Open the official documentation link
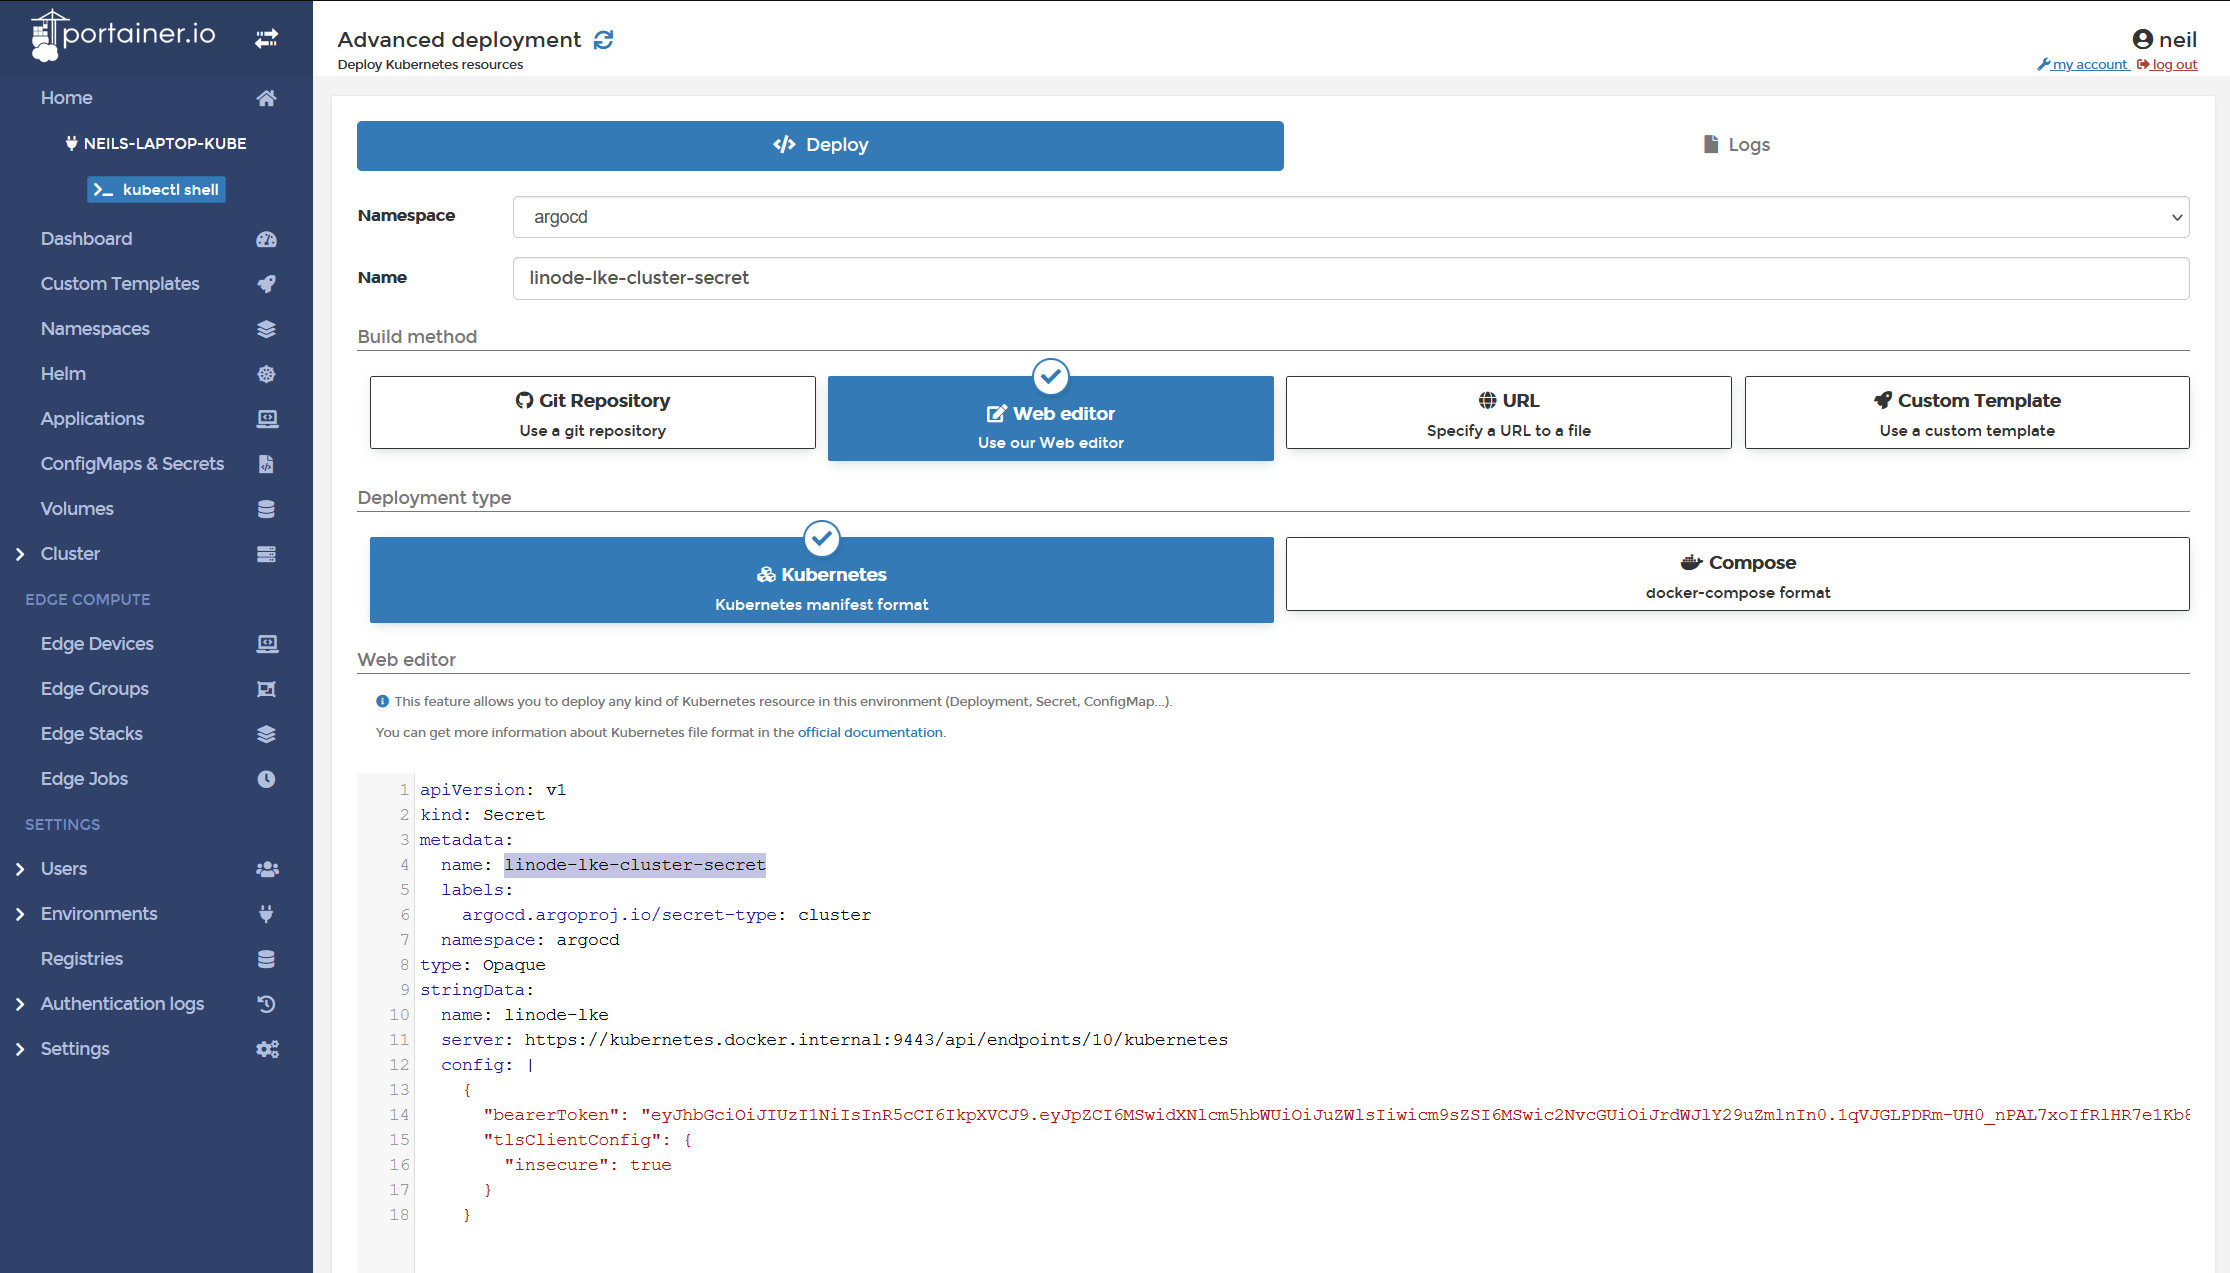Screen dimensions: 2230x1273 pos(870,733)
